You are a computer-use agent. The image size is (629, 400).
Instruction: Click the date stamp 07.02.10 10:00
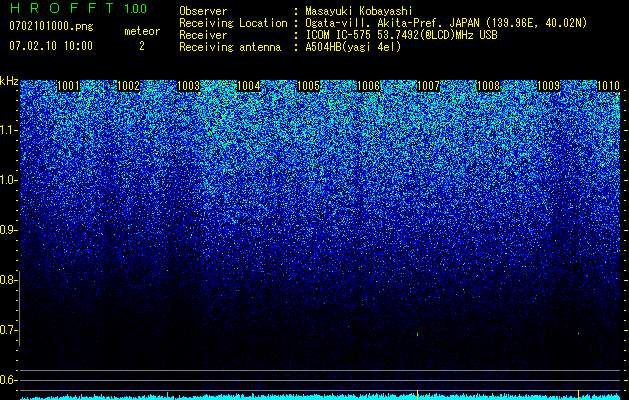pos(51,46)
